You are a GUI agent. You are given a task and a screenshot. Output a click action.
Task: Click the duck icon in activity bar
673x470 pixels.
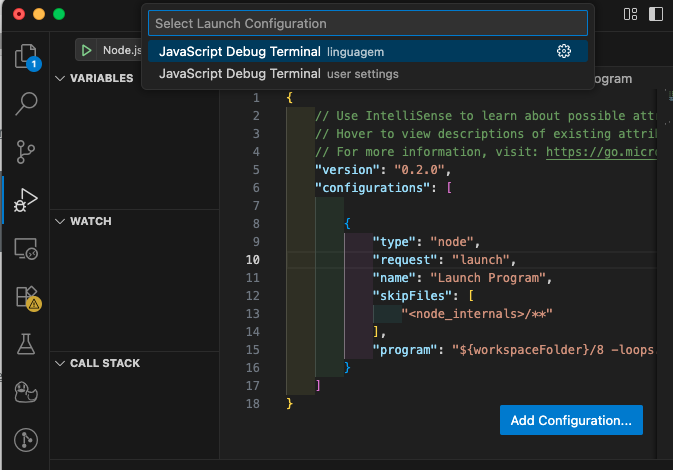point(26,392)
